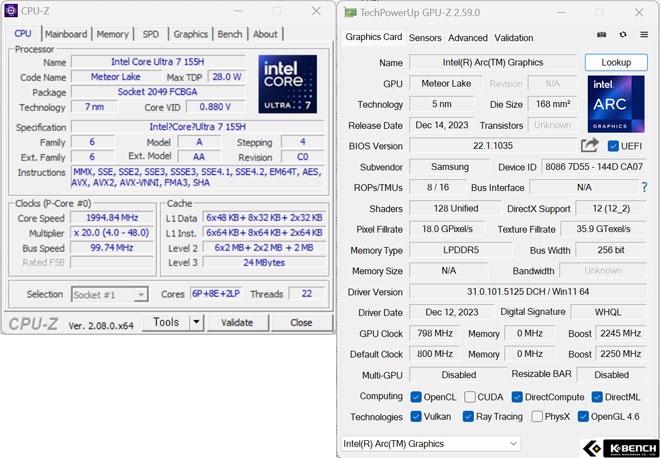This screenshot has width=660, height=458.
Task: Click the Boost clock value 2245 MHz
Action: 620,333
